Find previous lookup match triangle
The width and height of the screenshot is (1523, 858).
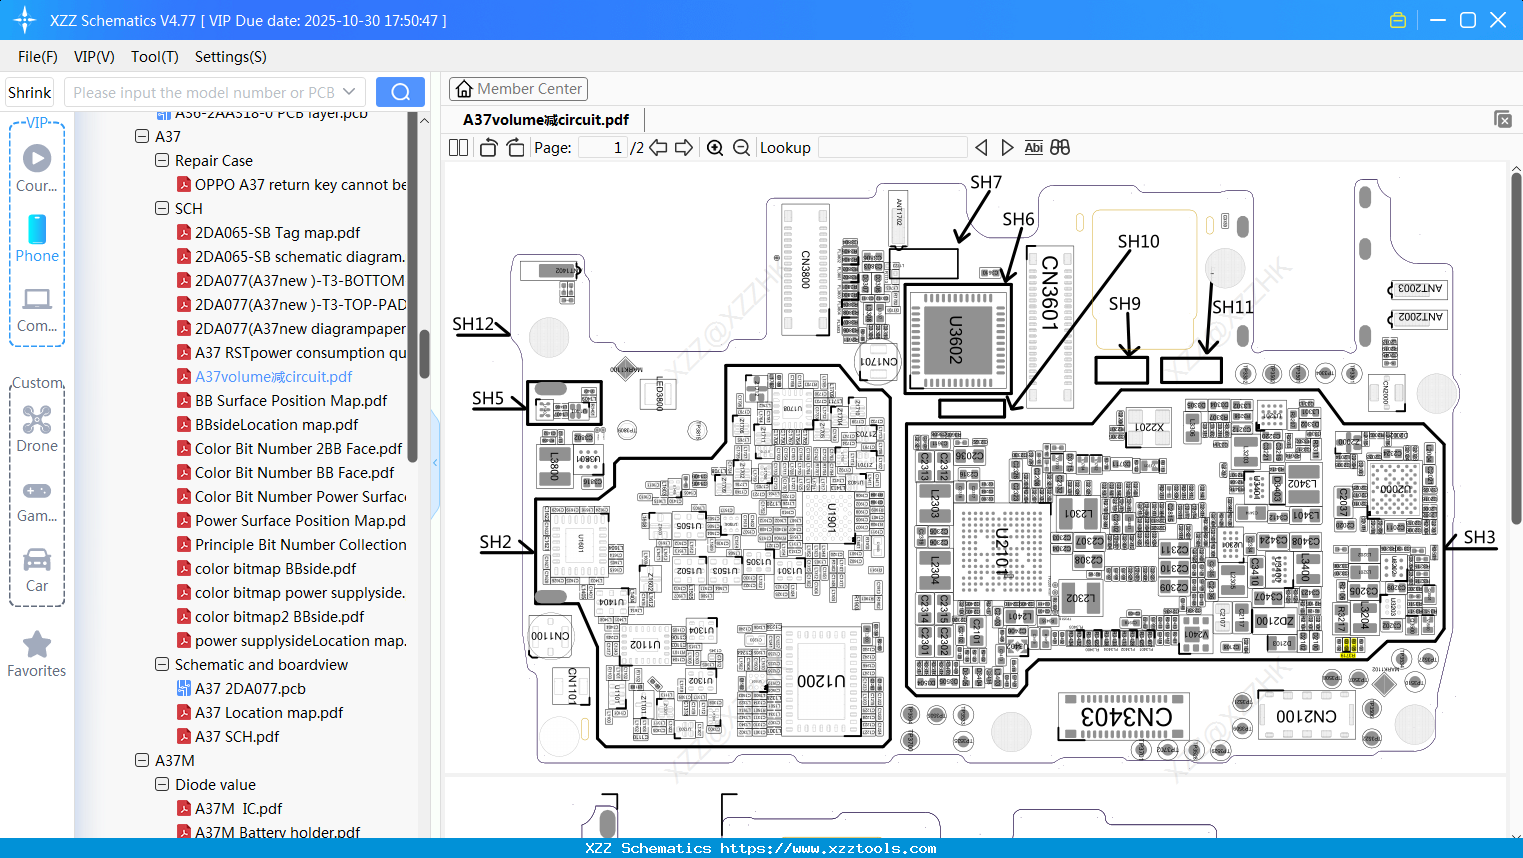click(981, 148)
